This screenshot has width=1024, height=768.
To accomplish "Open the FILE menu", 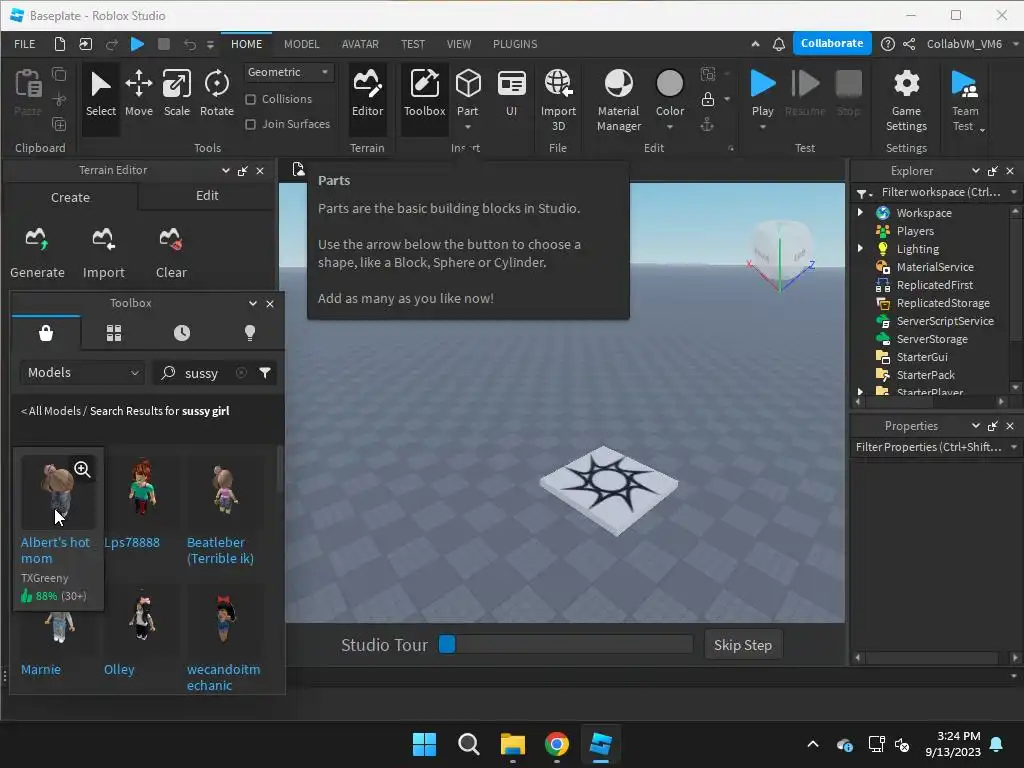I will tap(25, 44).
